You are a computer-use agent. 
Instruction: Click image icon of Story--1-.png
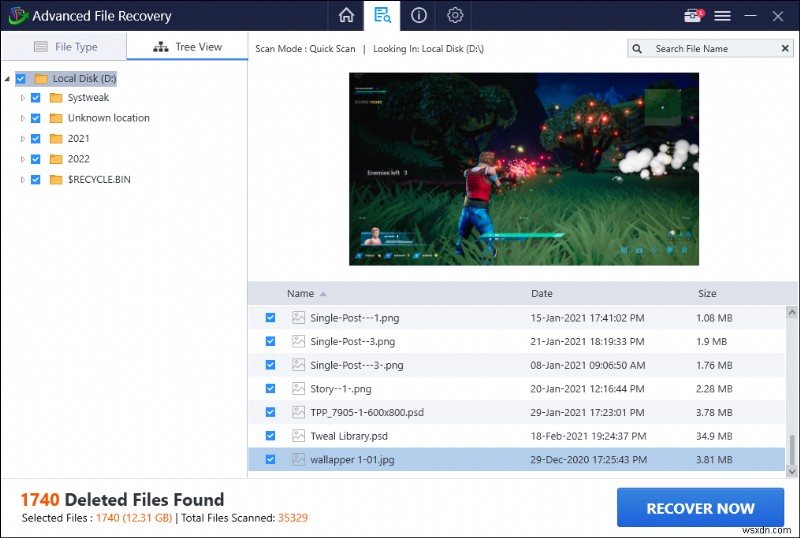[298, 388]
